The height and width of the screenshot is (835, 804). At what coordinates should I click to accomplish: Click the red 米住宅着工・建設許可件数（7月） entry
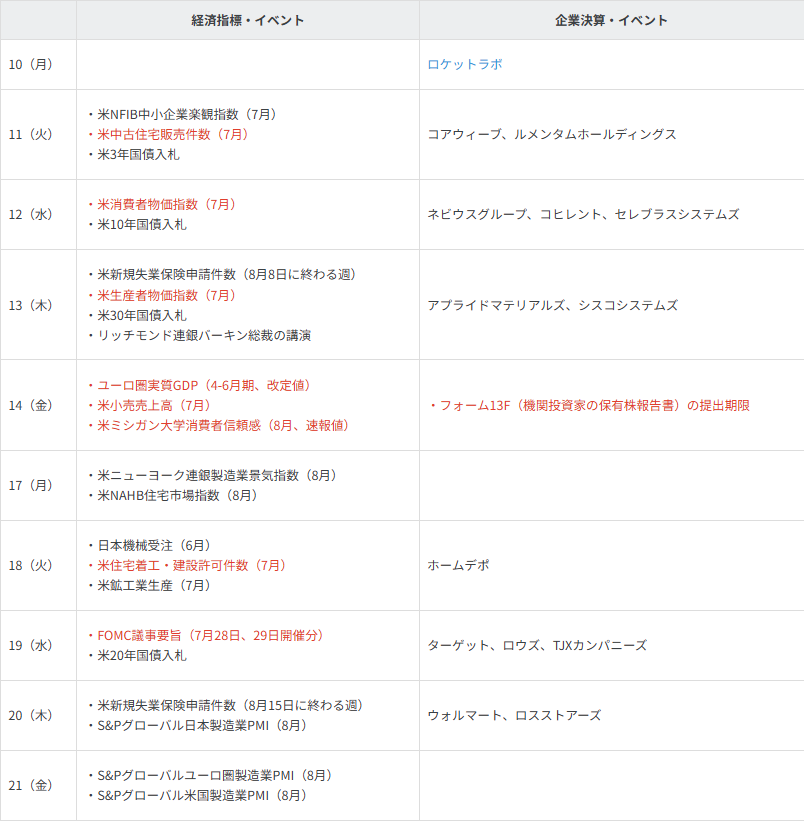click(x=188, y=566)
